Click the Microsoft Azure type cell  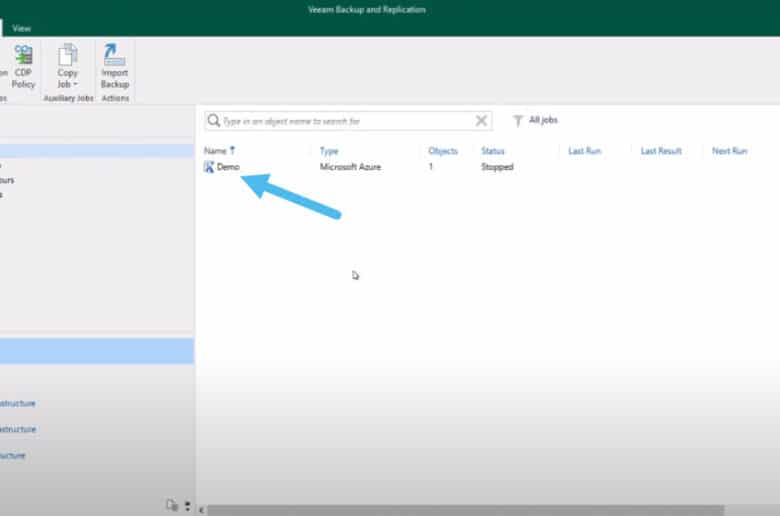click(x=350, y=167)
